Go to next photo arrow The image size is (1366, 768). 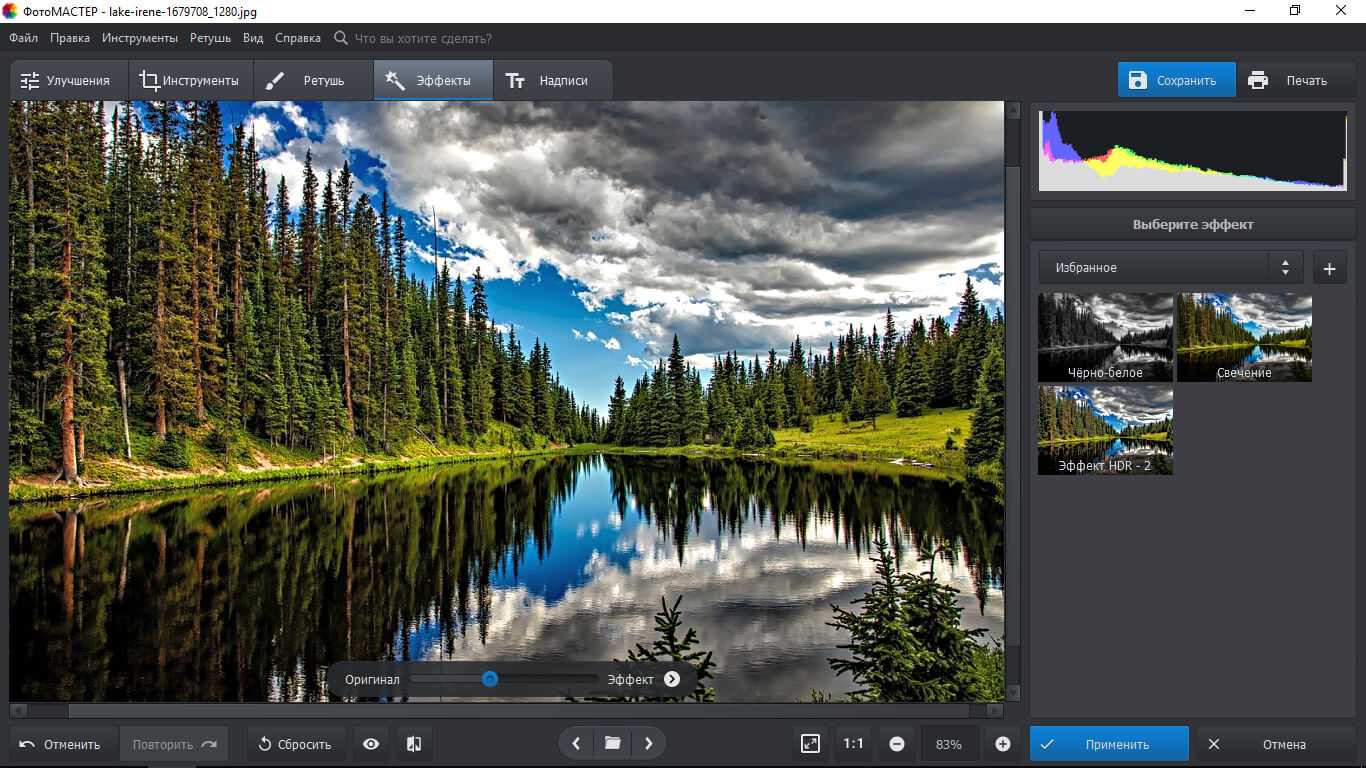[x=649, y=743]
